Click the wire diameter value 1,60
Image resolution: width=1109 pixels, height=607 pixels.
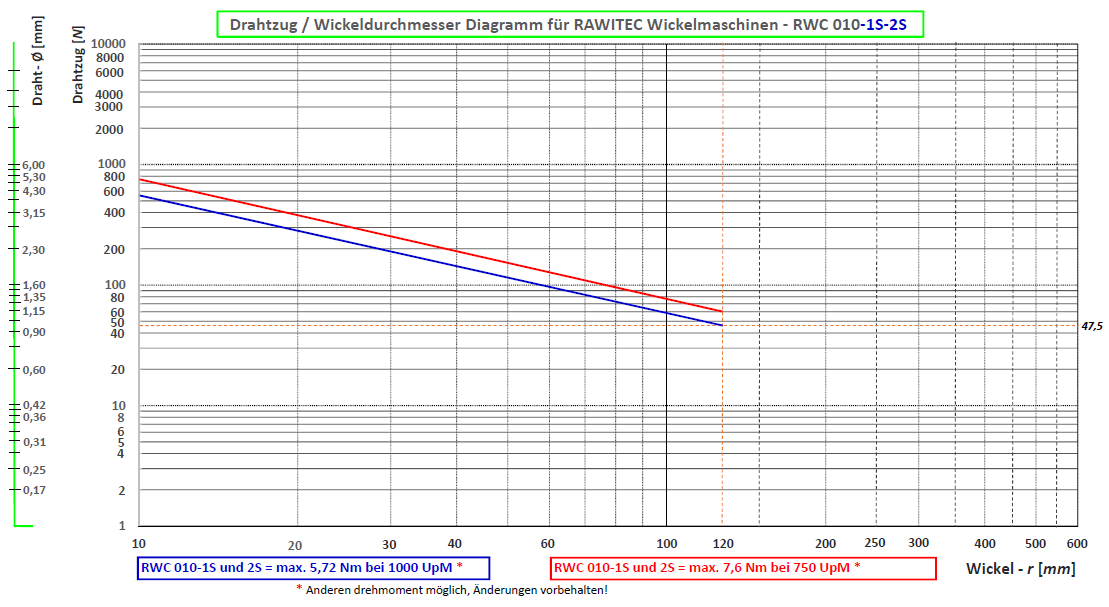click(x=33, y=285)
